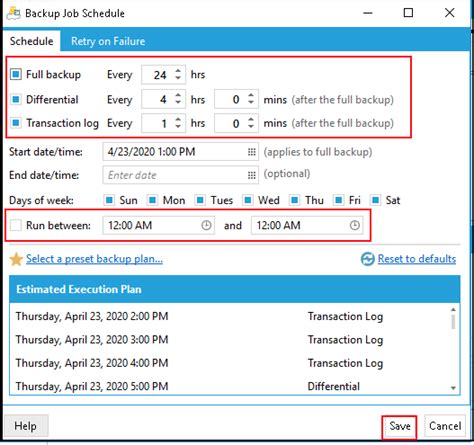Increase Transaction log minutes with up arrow
474x445 pixels.
(x=251, y=119)
